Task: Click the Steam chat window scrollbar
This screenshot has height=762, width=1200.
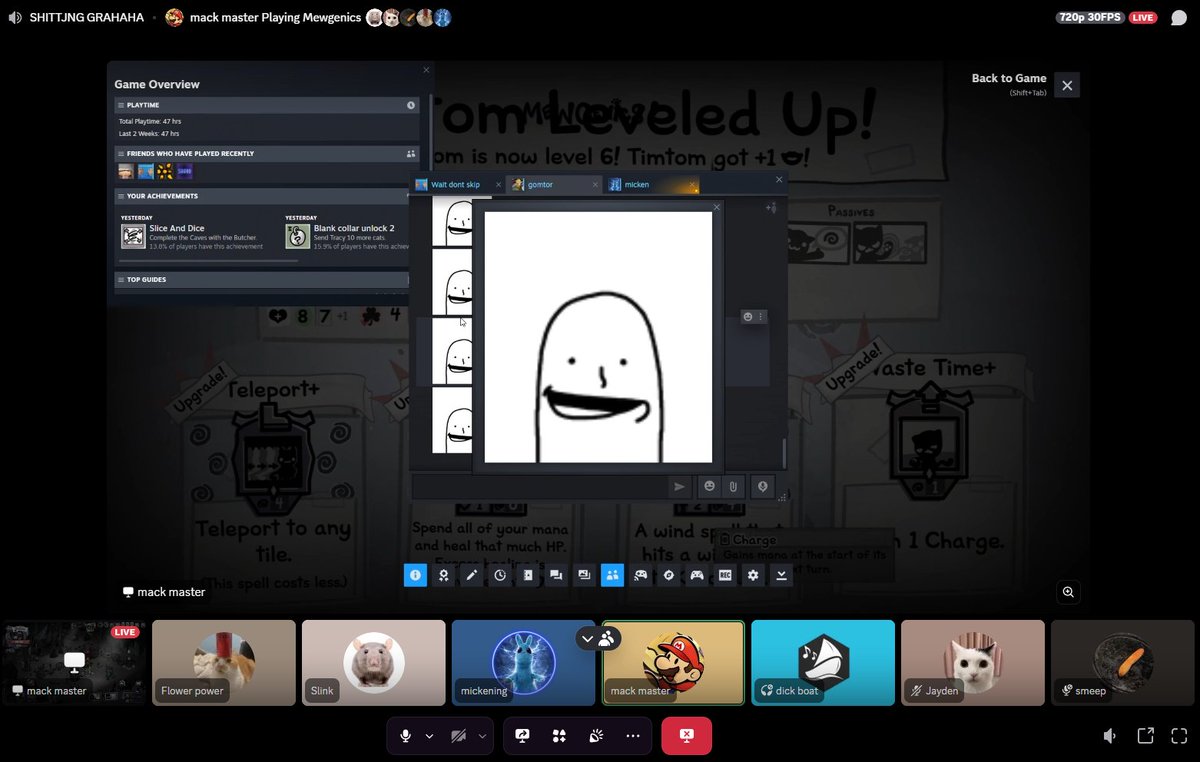Action: [x=784, y=452]
